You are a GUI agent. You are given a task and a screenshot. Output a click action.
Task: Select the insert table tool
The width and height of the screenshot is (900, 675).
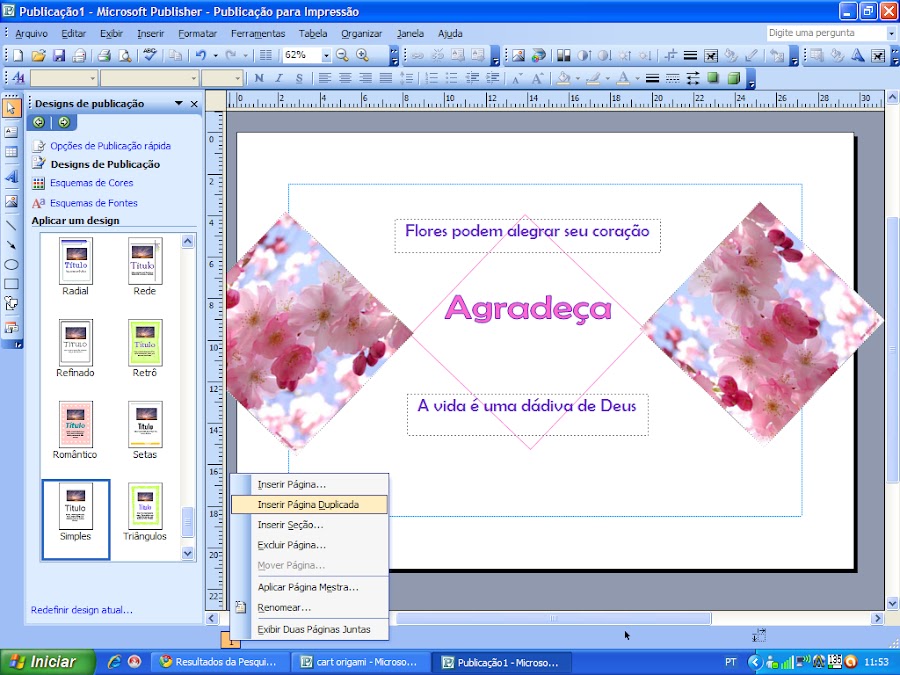(x=11, y=152)
